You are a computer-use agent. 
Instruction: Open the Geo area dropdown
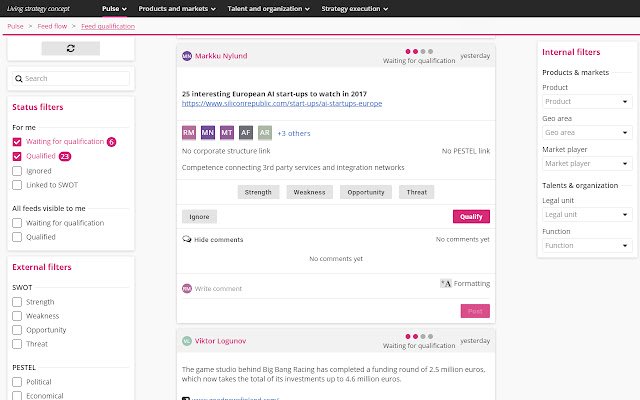[587, 133]
